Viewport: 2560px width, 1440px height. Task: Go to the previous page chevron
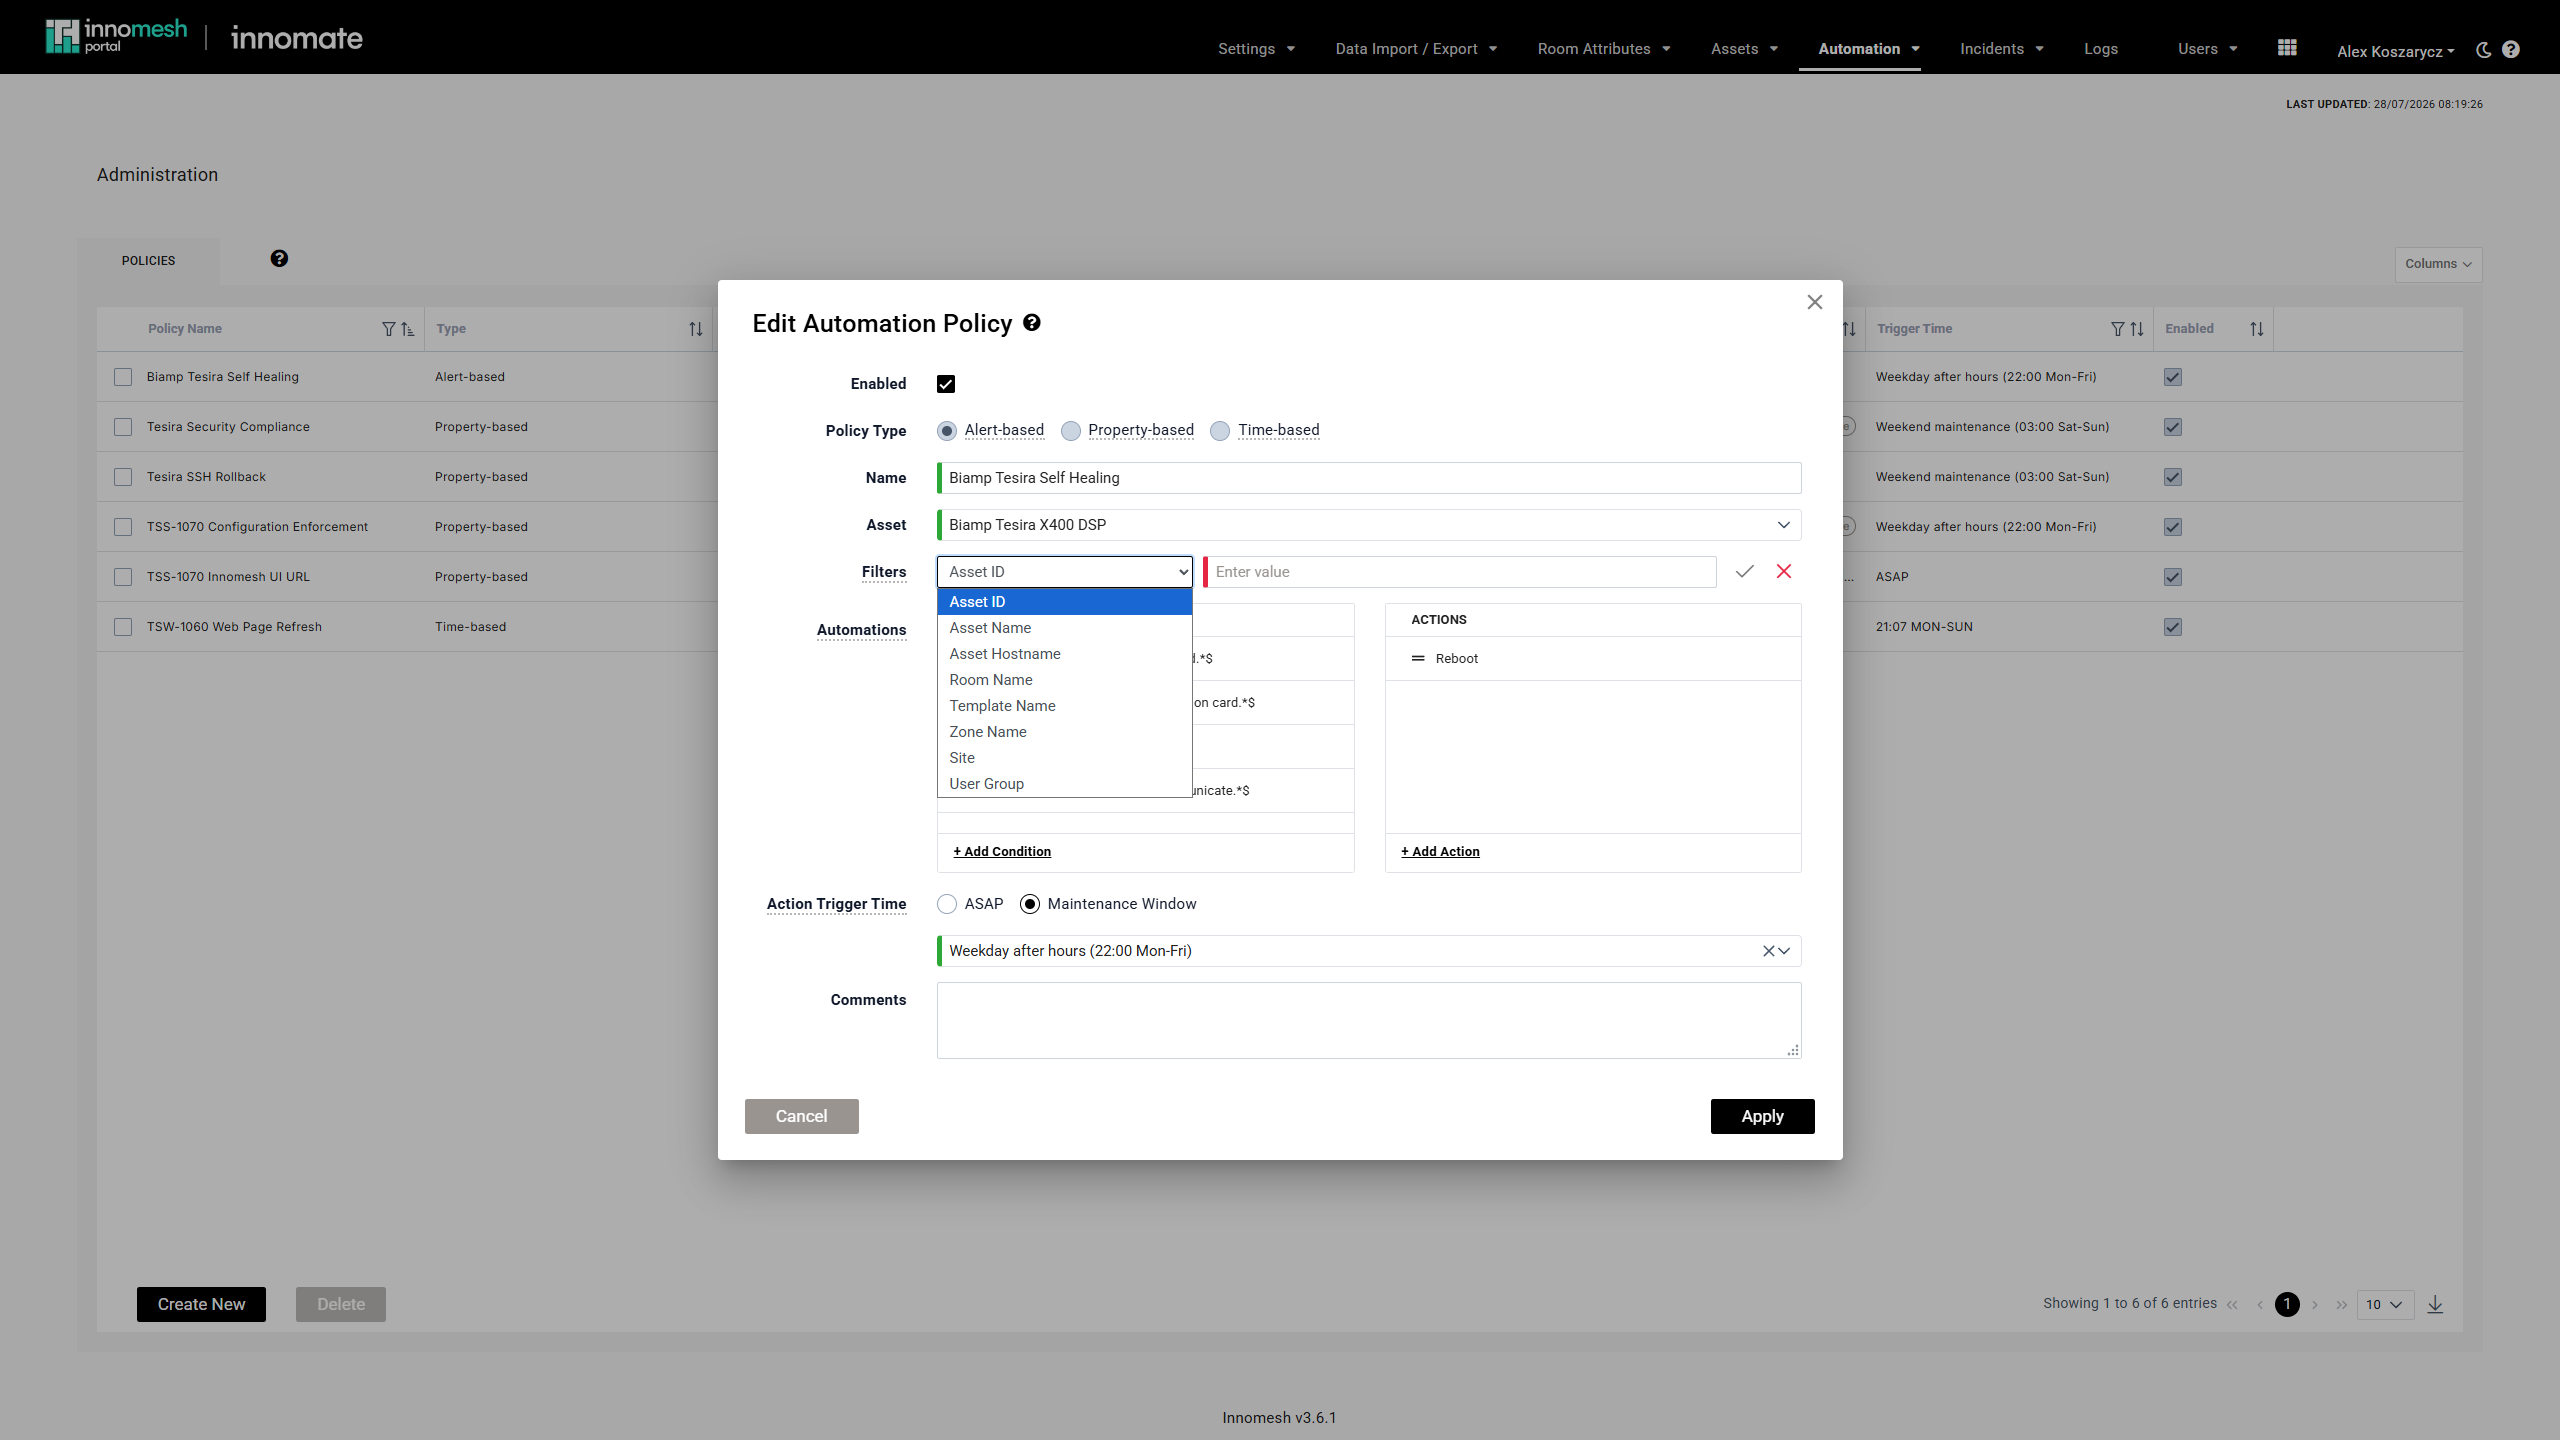pos(2260,1305)
